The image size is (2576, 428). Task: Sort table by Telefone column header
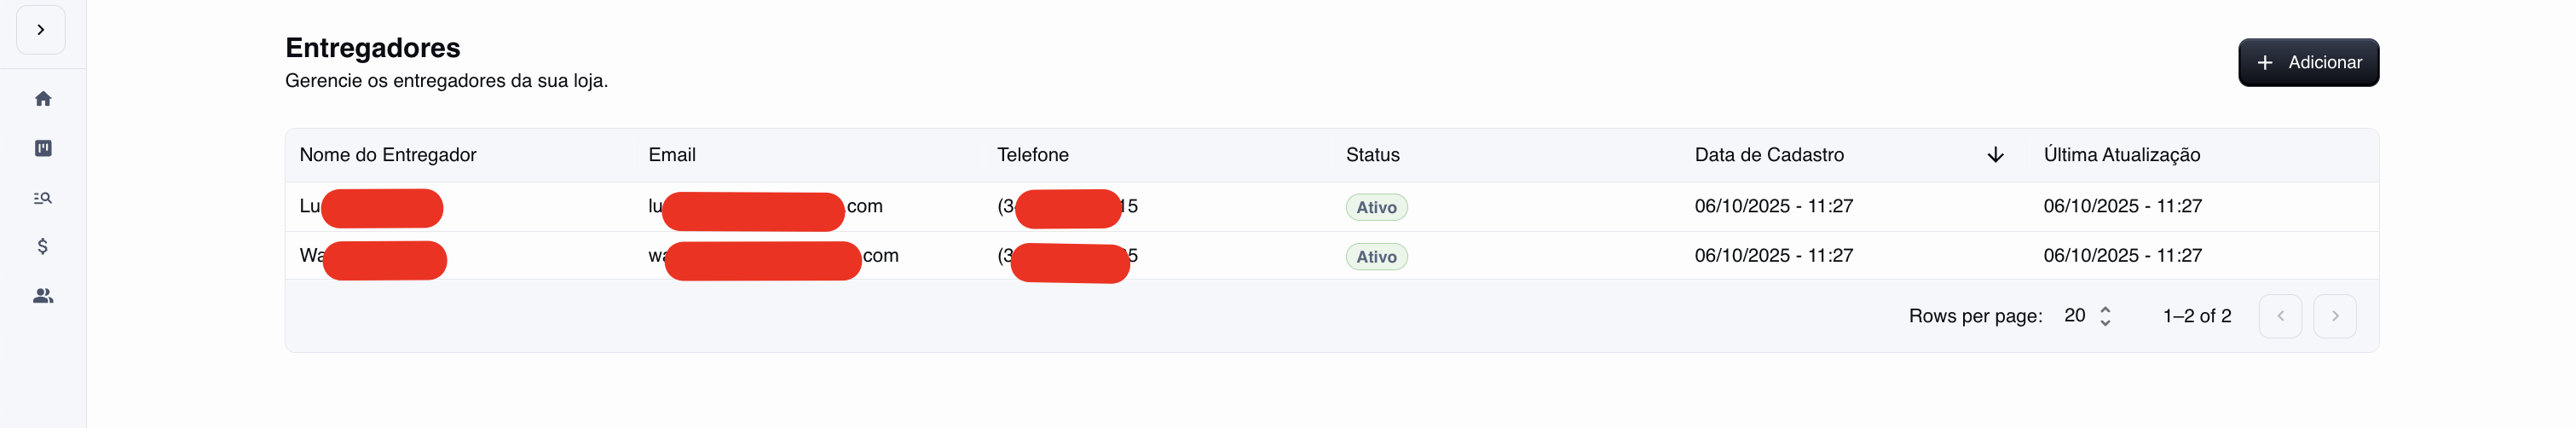tap(1032, 155)
